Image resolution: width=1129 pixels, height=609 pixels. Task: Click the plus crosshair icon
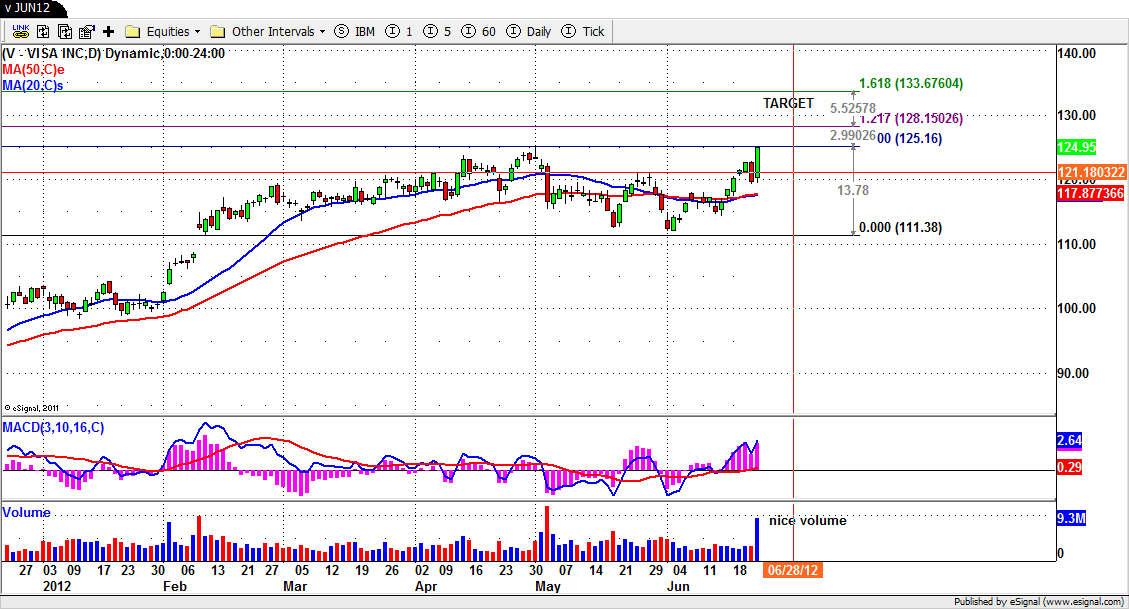[109, 31]
